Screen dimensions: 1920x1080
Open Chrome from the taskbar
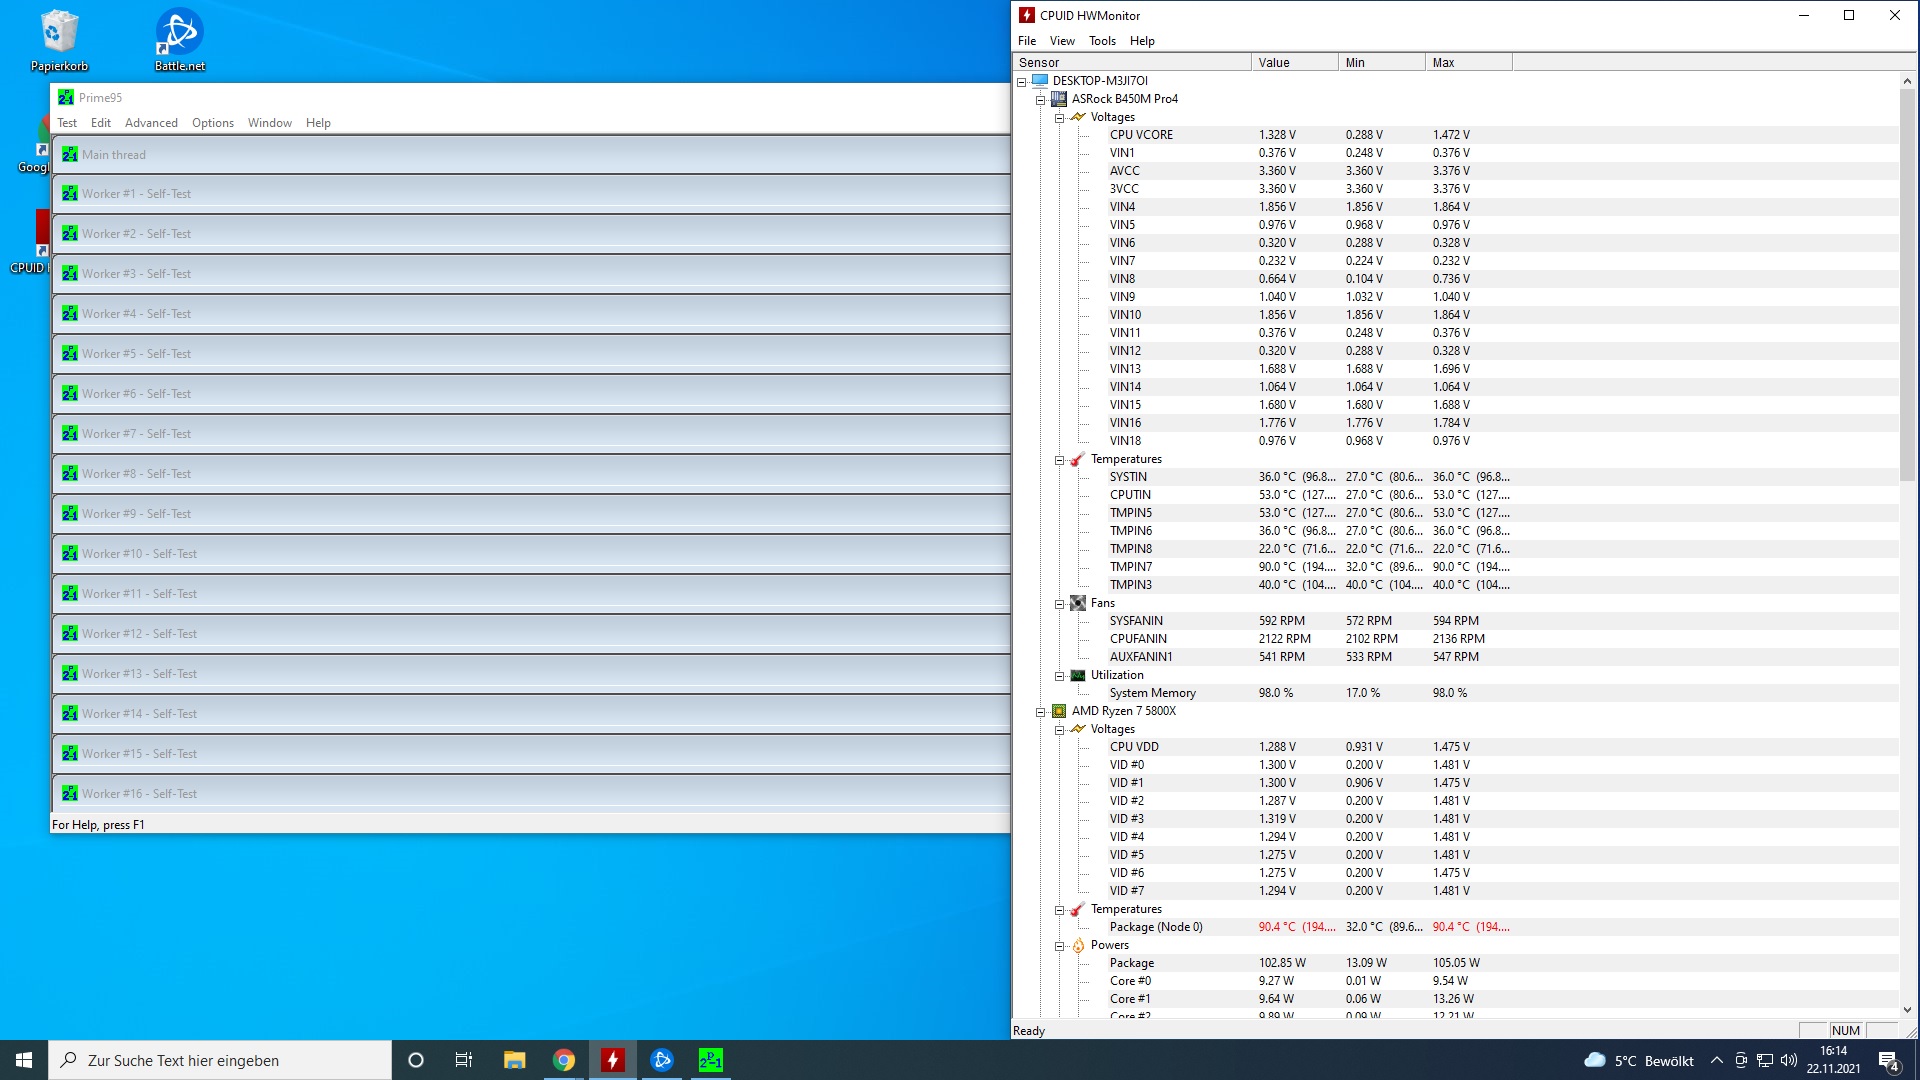[564, 1060]
